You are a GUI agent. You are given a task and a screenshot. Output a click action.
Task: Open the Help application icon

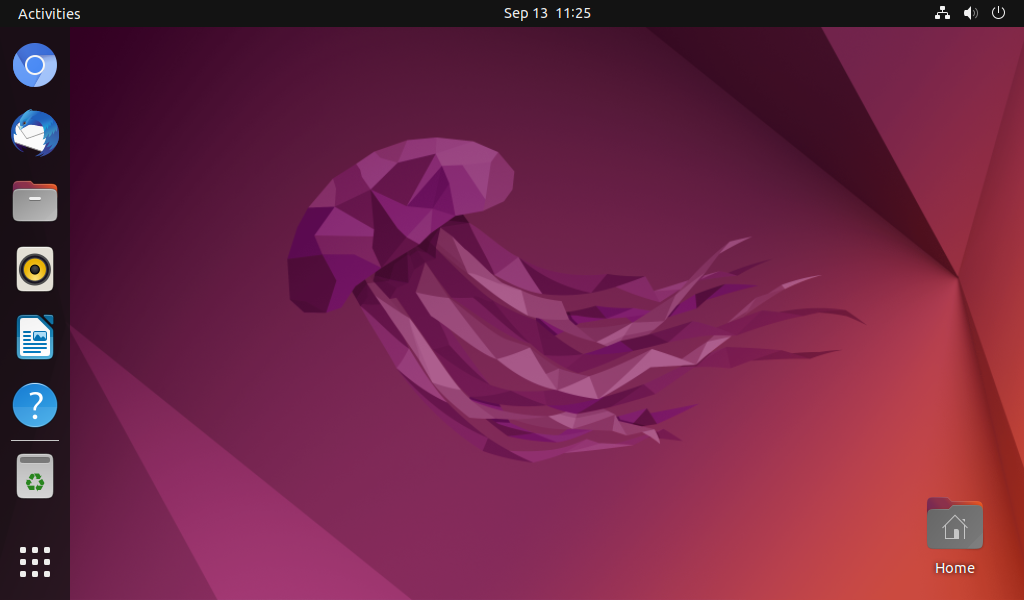coord(35,405)
